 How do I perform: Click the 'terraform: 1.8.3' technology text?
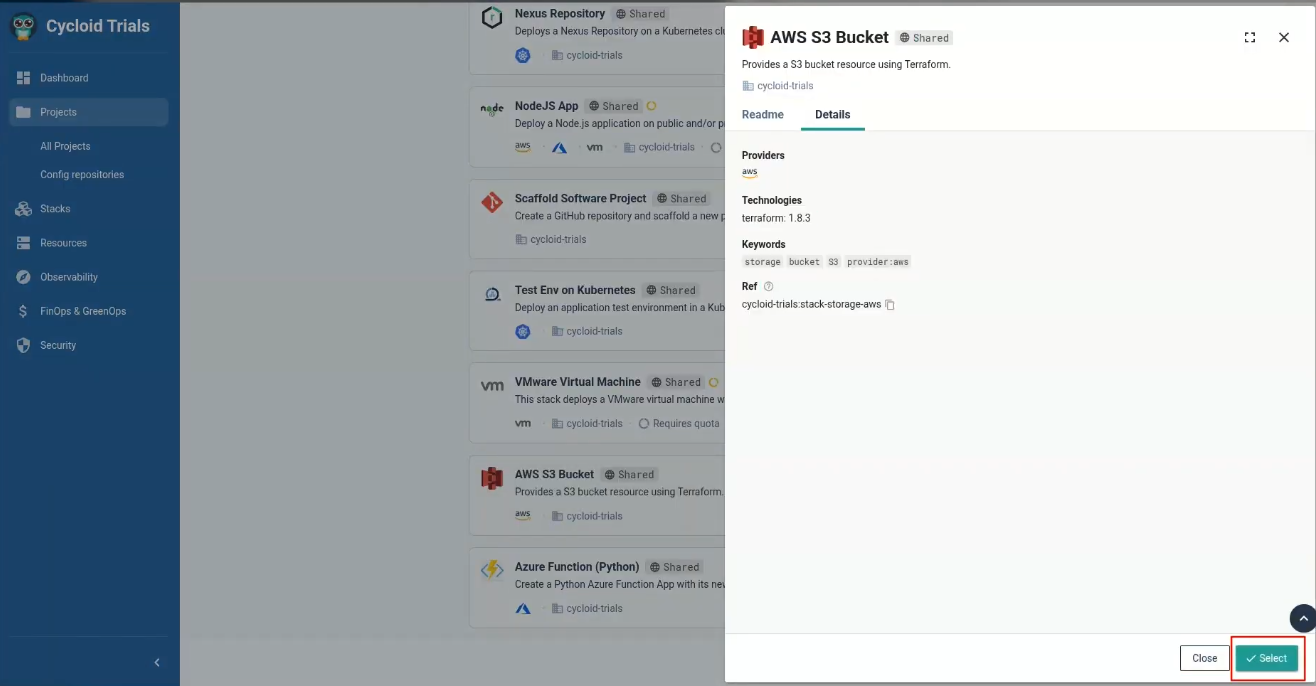[776, 218]
